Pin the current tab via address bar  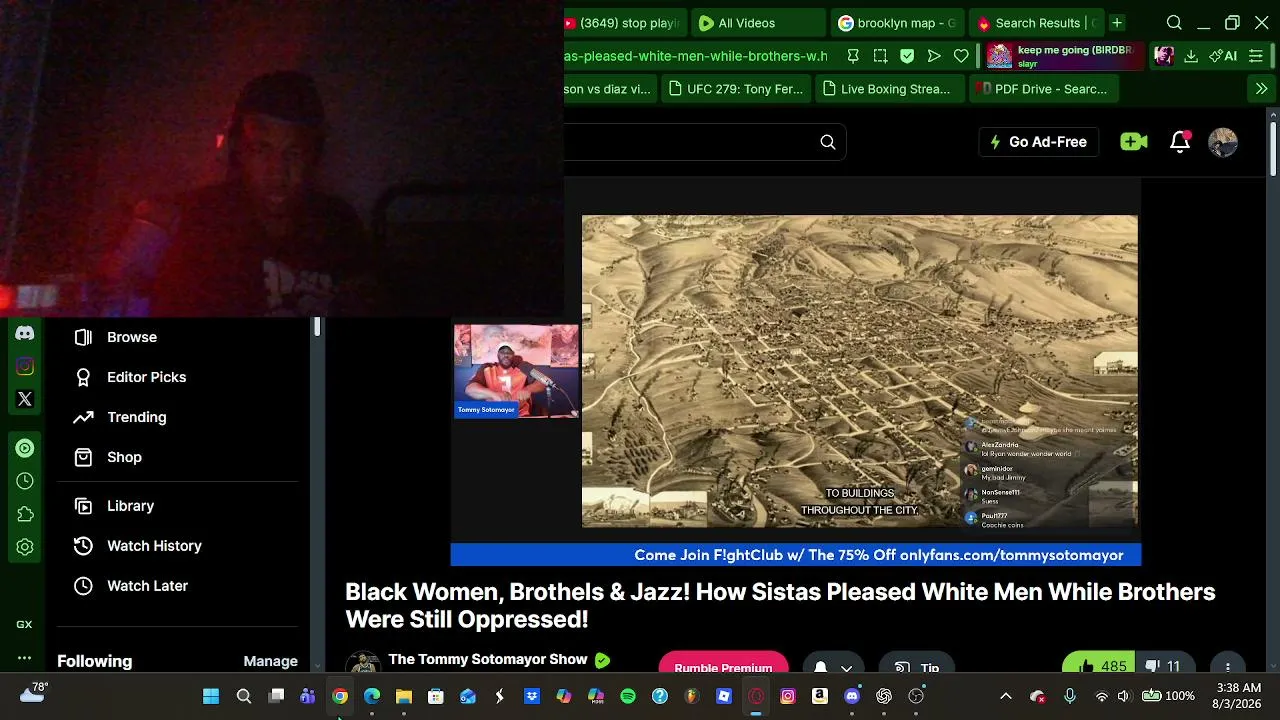pyautogui.click(x=853, y=56)
